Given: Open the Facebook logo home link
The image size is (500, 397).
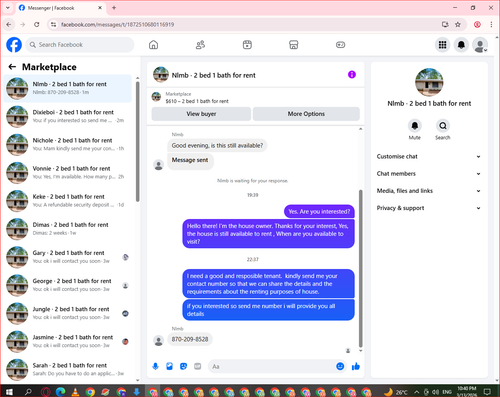Looking at the screenshot, I should pyautogui.click(x=14, y=45).
